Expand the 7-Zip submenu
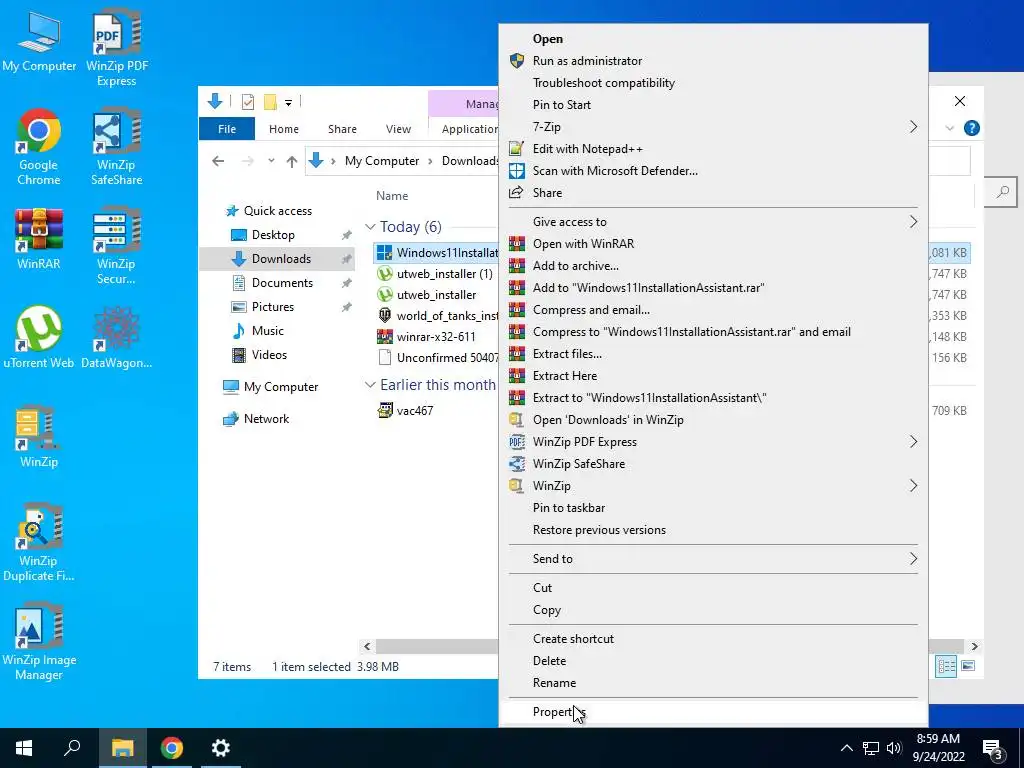1024x768 pixels. pos(713,127)
